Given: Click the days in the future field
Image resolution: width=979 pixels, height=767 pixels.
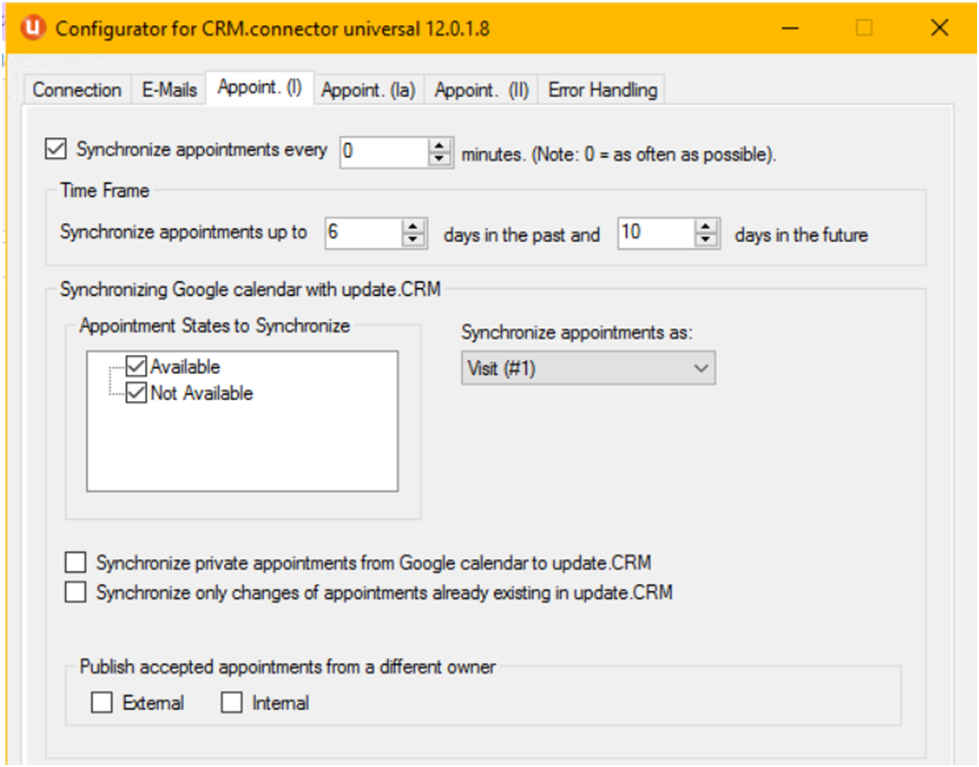Looking at the screenshot, I should point(656,233).
